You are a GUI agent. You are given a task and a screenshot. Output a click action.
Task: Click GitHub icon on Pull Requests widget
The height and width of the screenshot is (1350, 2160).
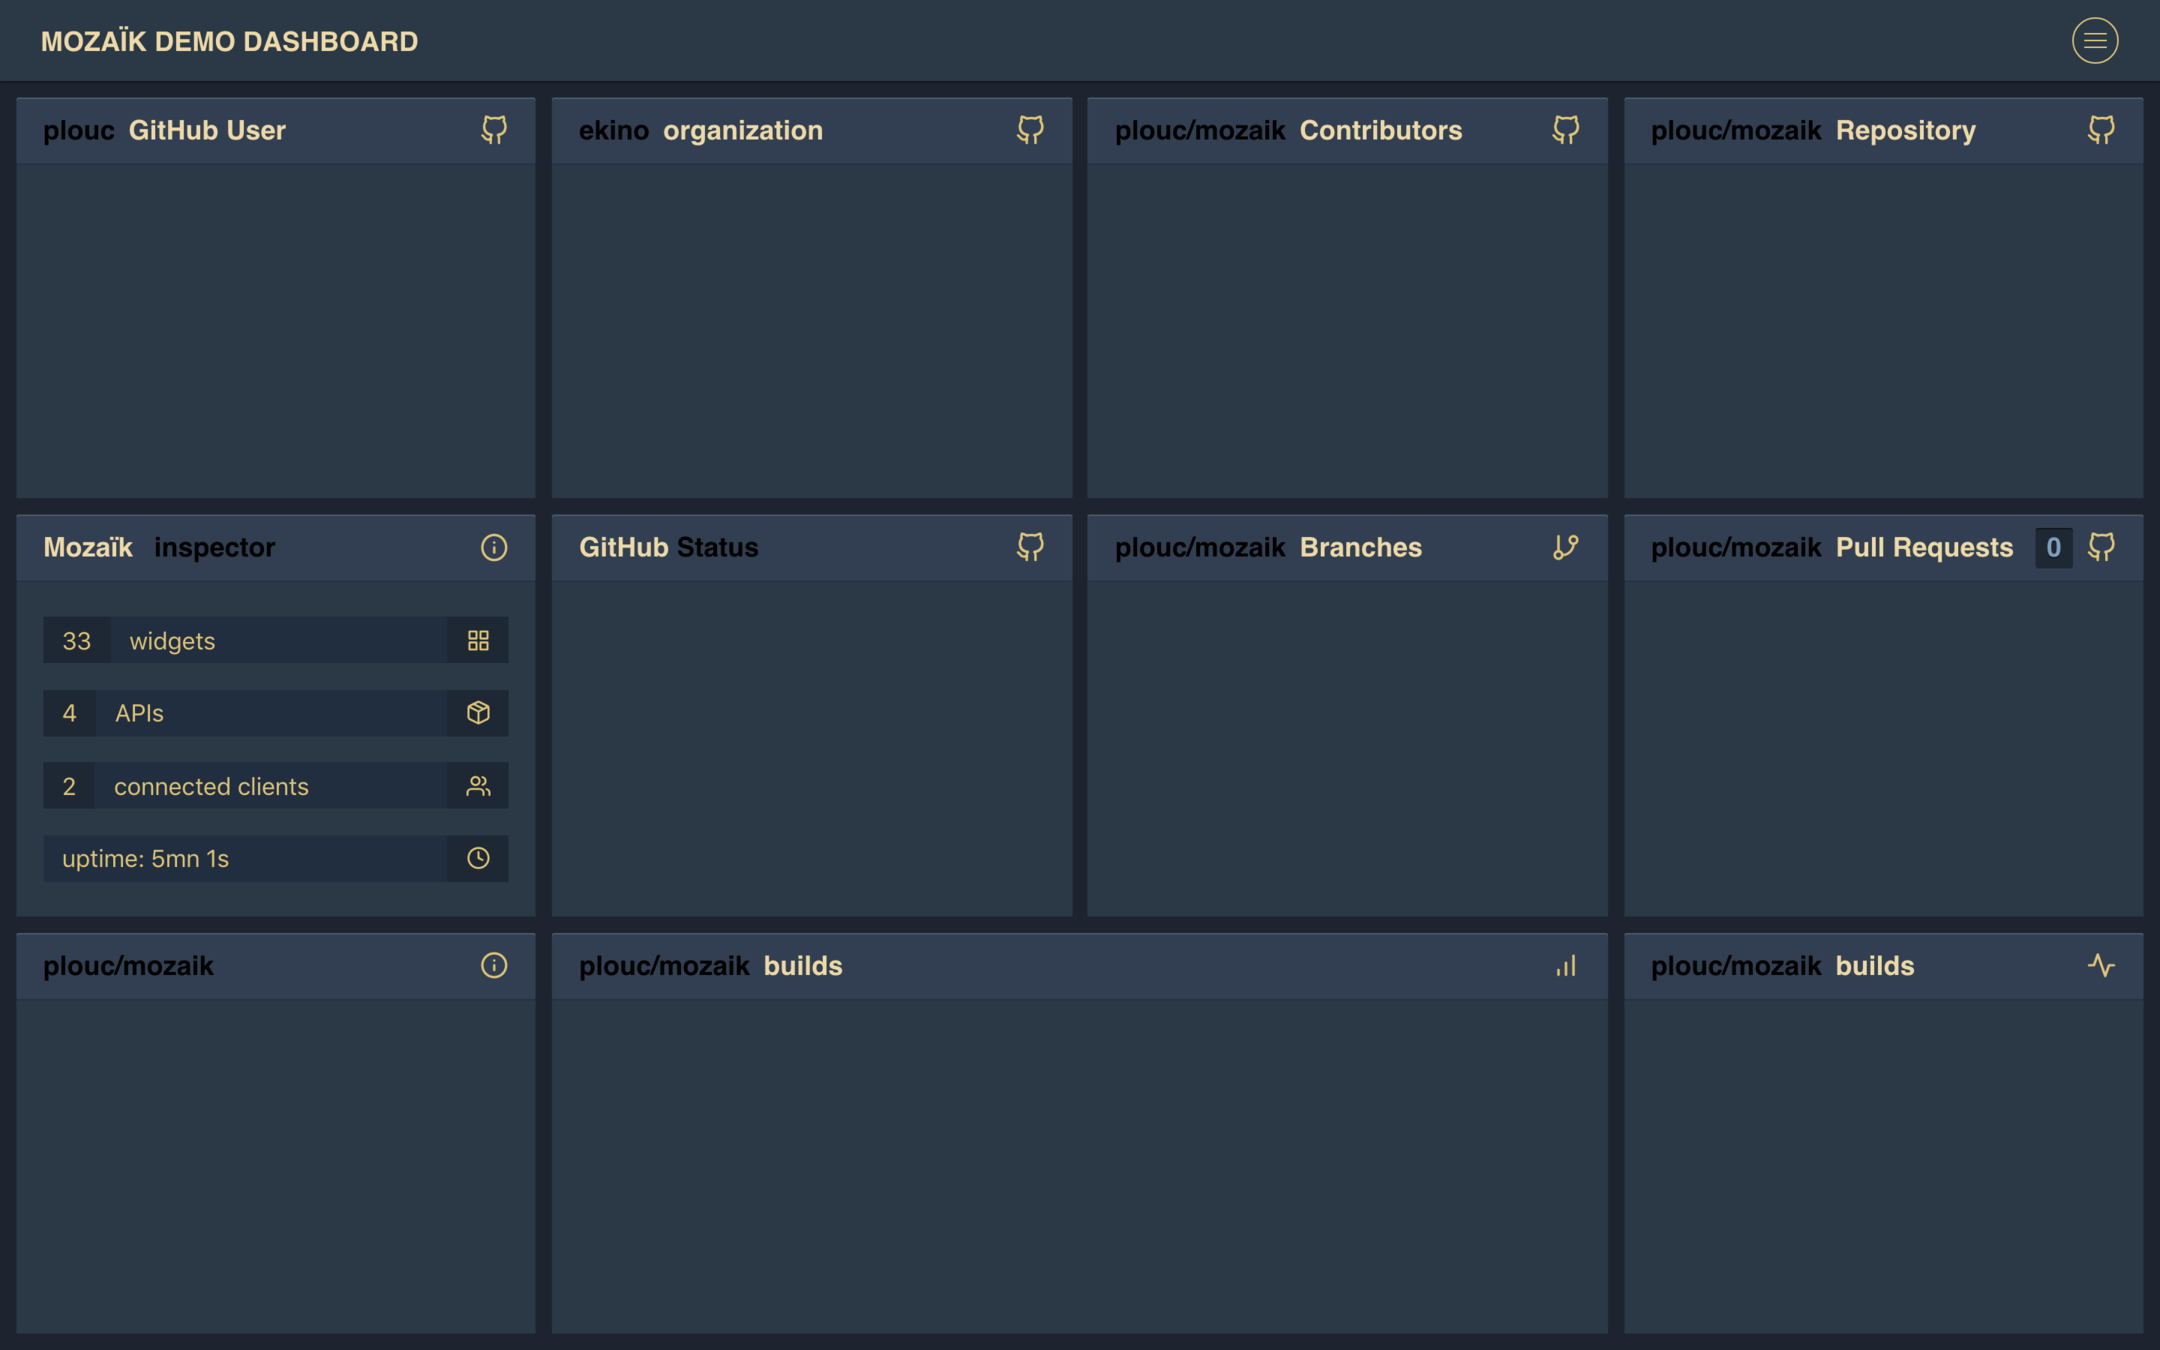2101,547
